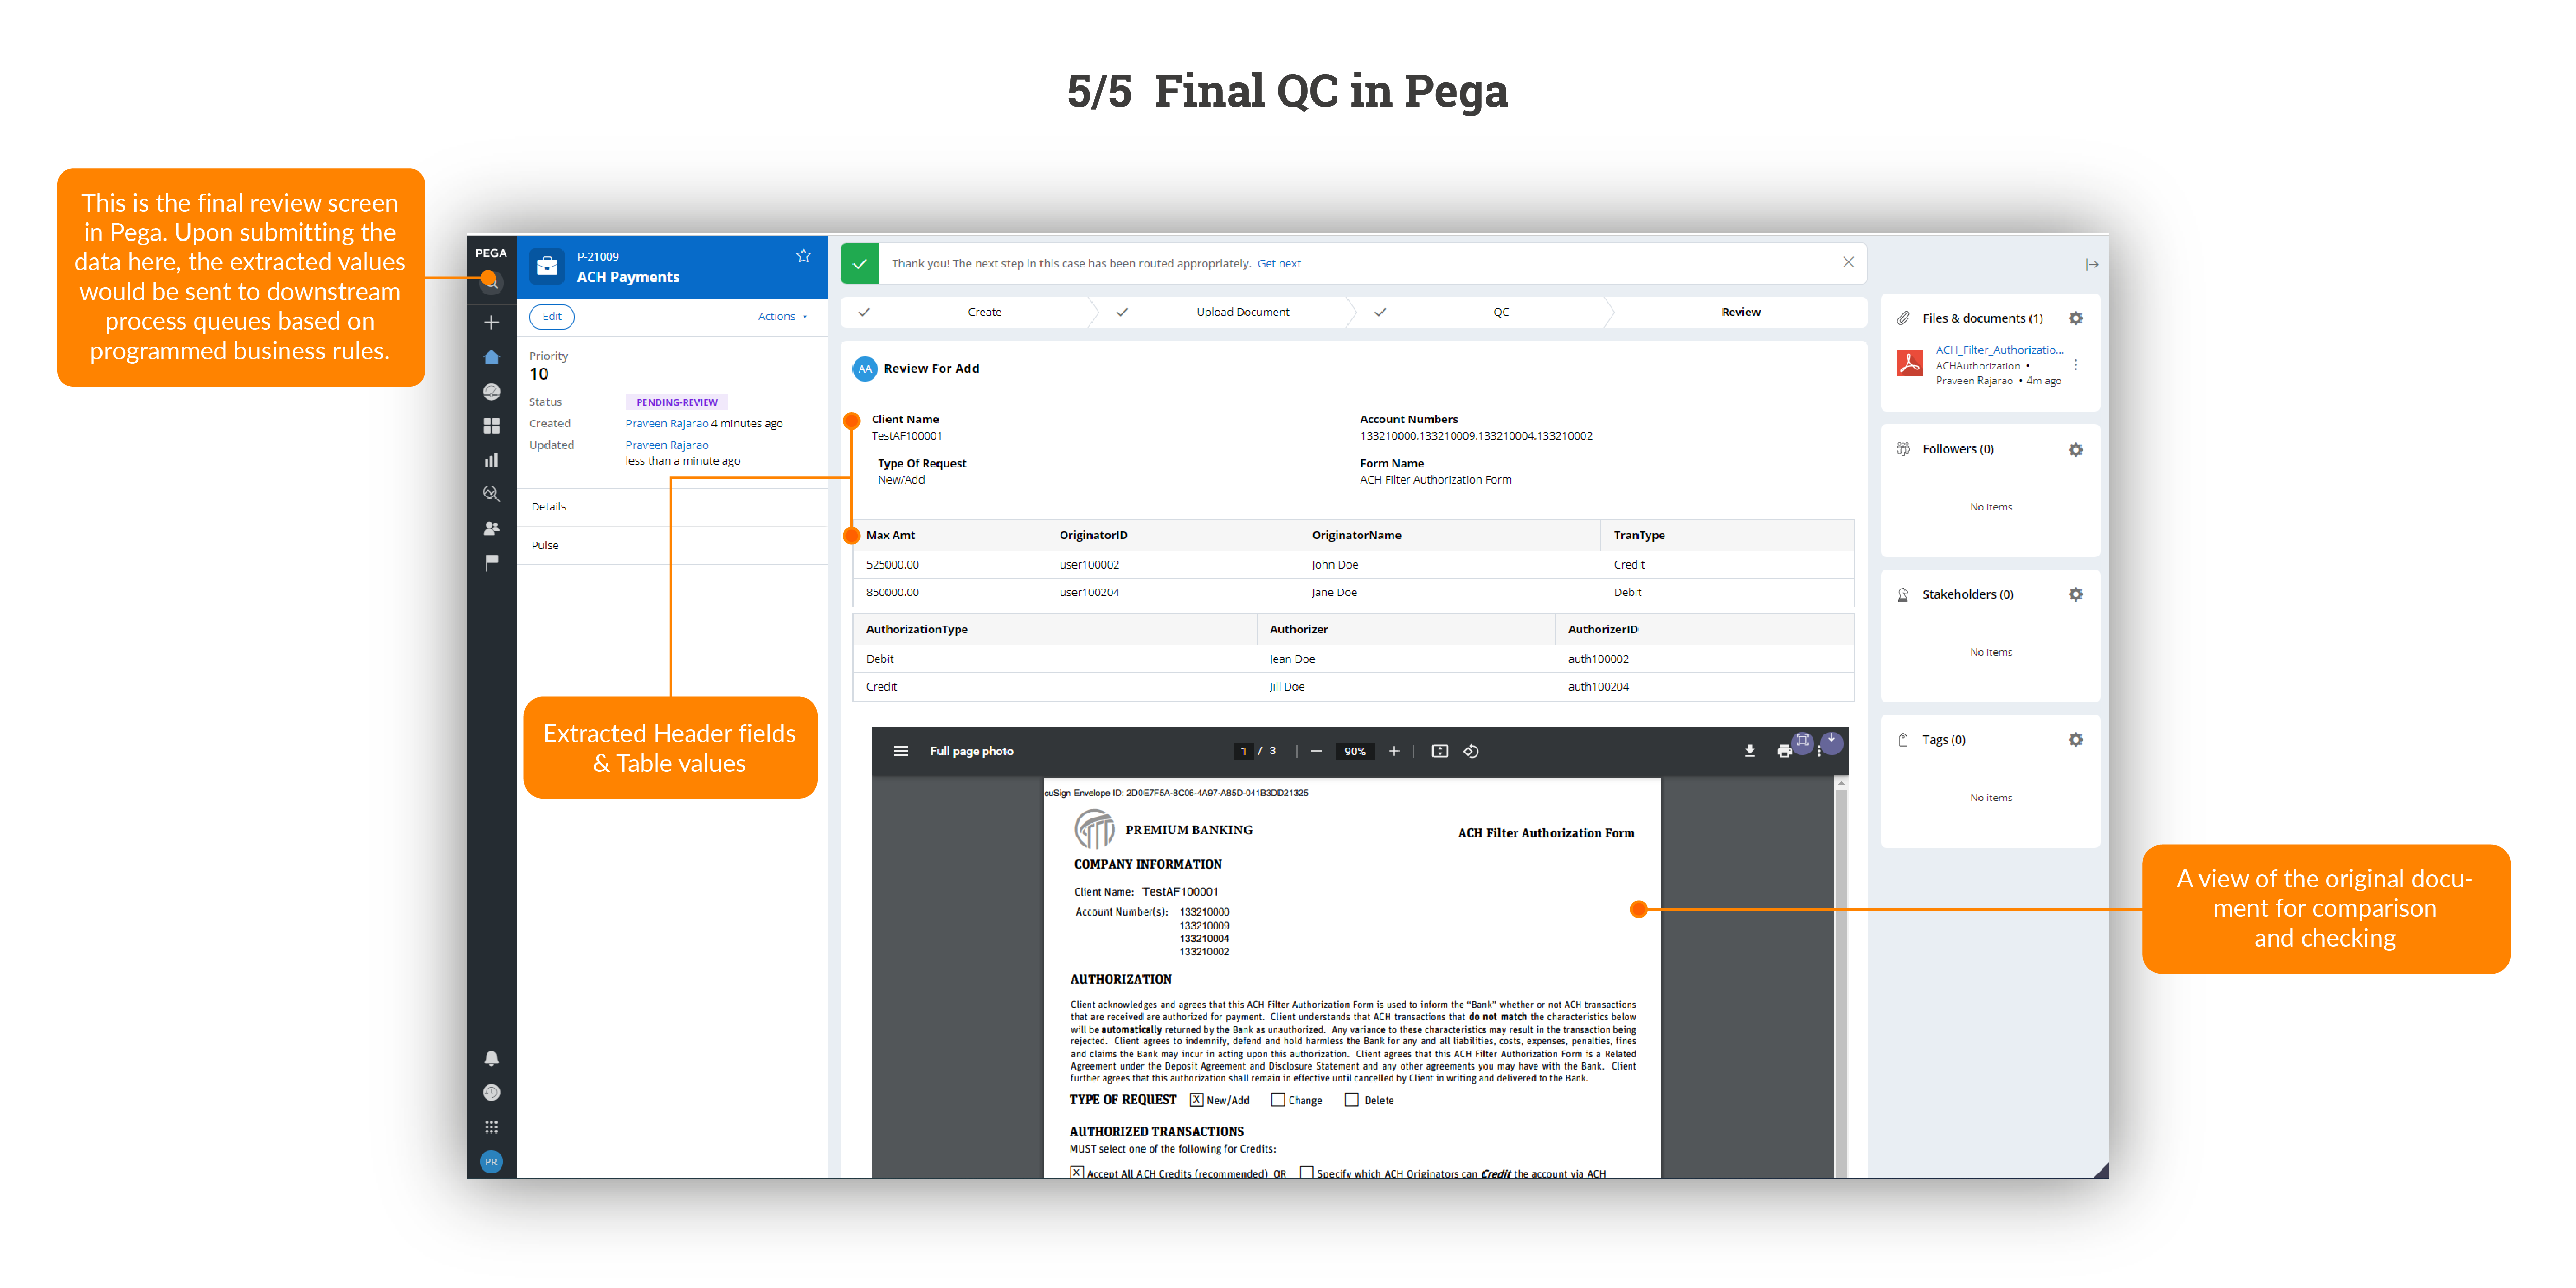
Task: Click the PDF zoom percentage field
Action: pos(1354,751)
